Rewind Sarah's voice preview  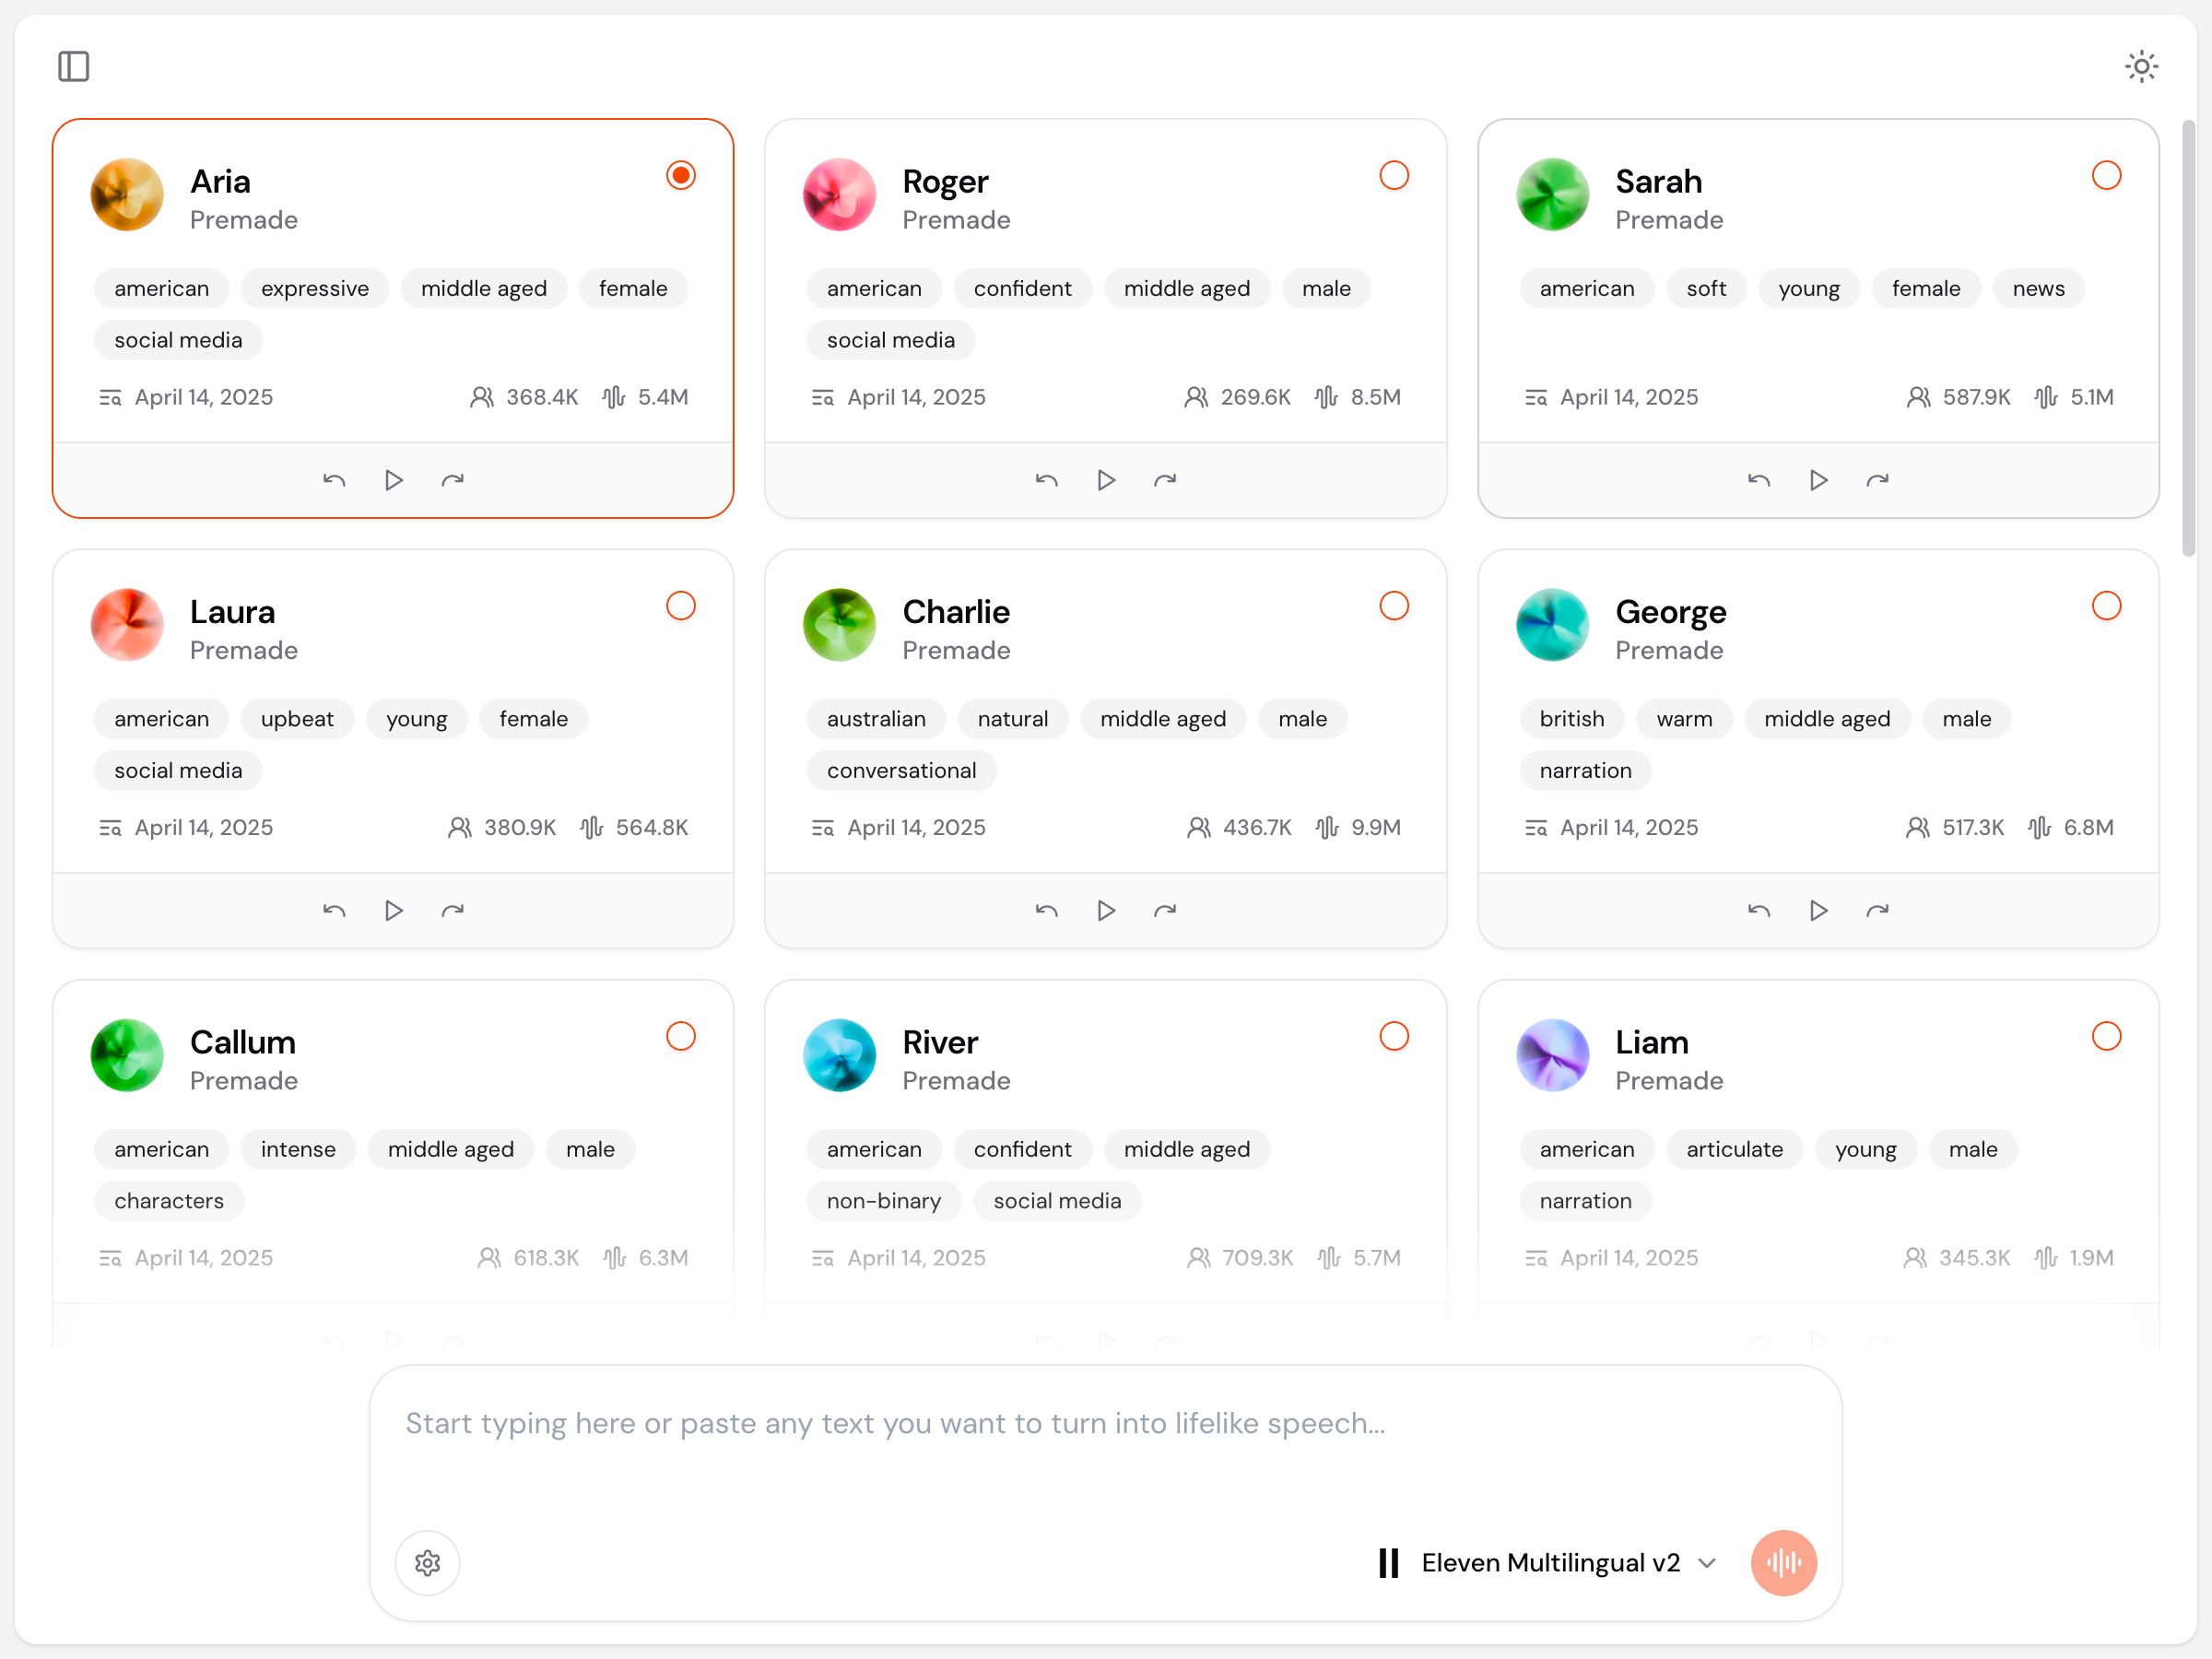point(1759,480)
